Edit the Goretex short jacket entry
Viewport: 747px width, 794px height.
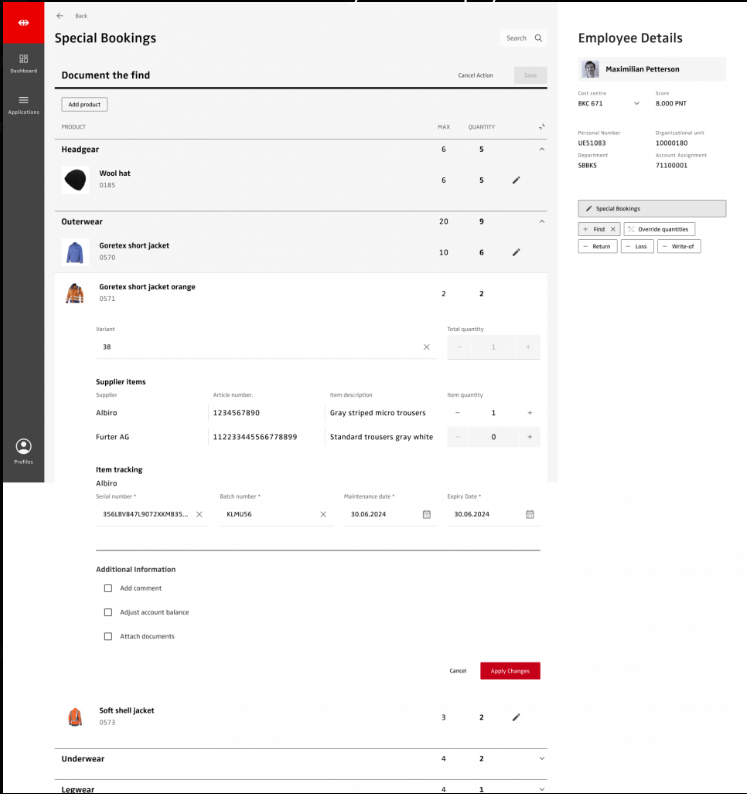tap(516, 252)
